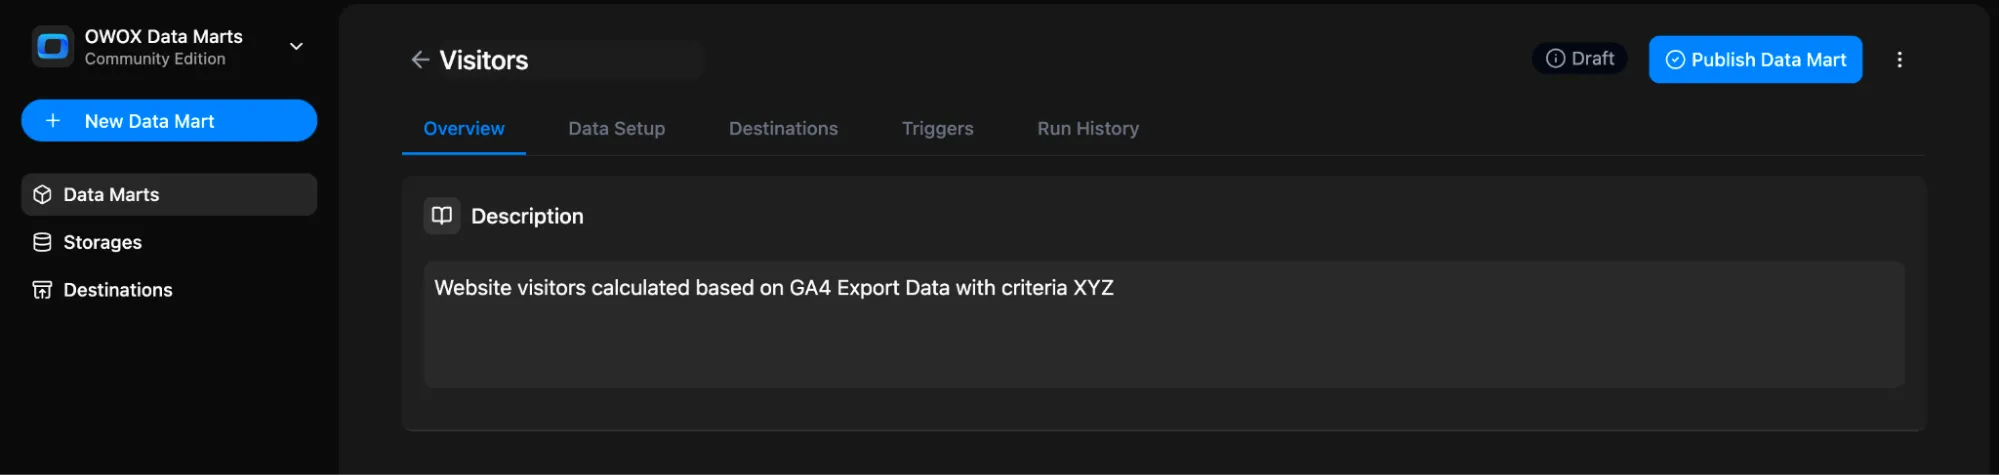Expand the OWOX project switcher chevron
Viewport: 1999px width, 476px height.
(296, 46)
